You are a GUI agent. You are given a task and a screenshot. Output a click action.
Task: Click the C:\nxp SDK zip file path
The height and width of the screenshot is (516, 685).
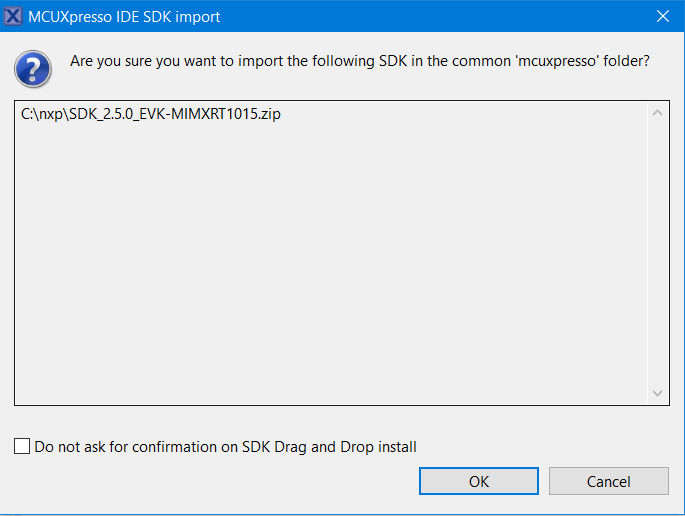click(x=151, y=114)
